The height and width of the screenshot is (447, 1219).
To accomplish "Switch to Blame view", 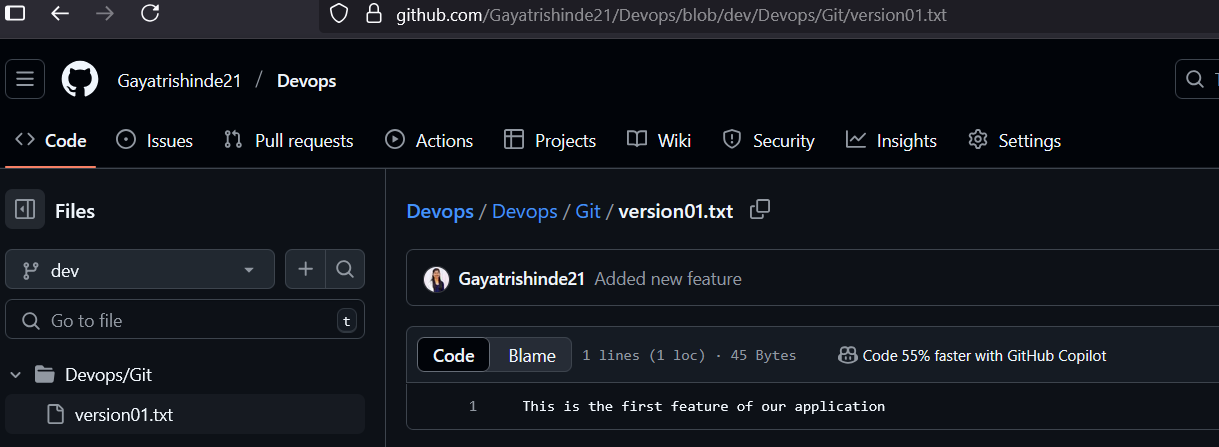I will 532,355.
